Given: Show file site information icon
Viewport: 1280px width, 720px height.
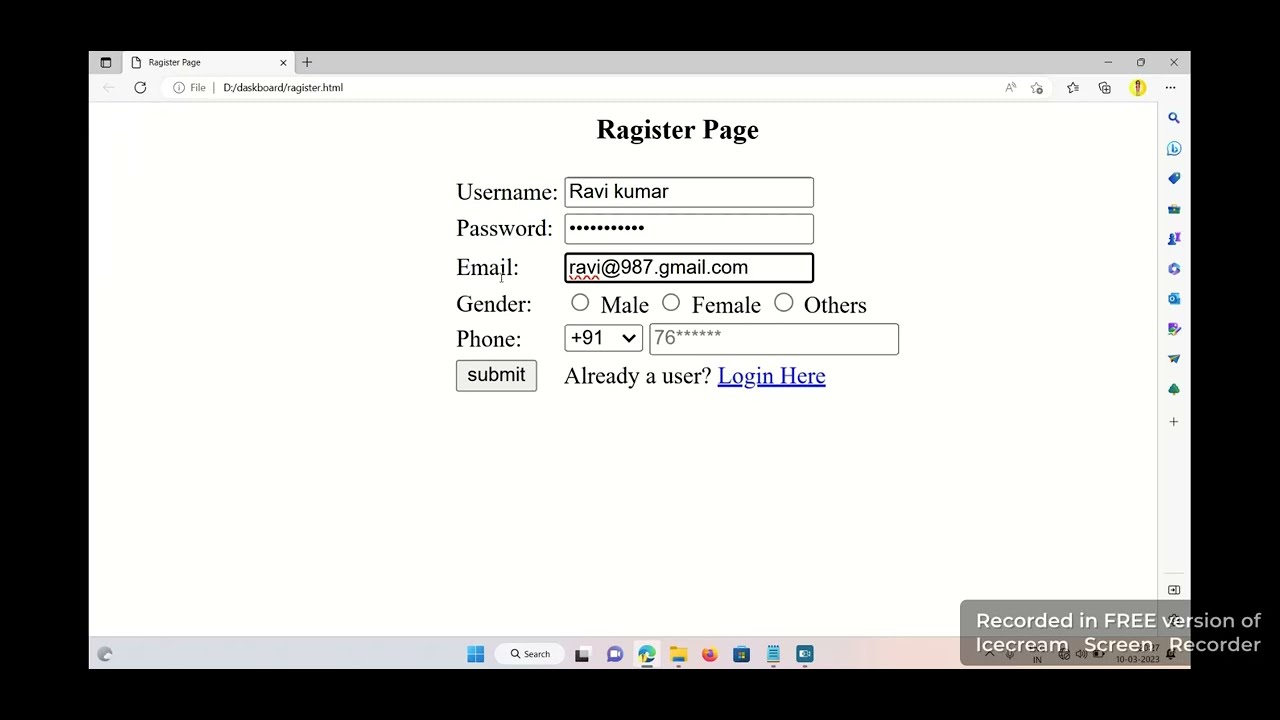Looking at the screenshot, I should (179, 88).
